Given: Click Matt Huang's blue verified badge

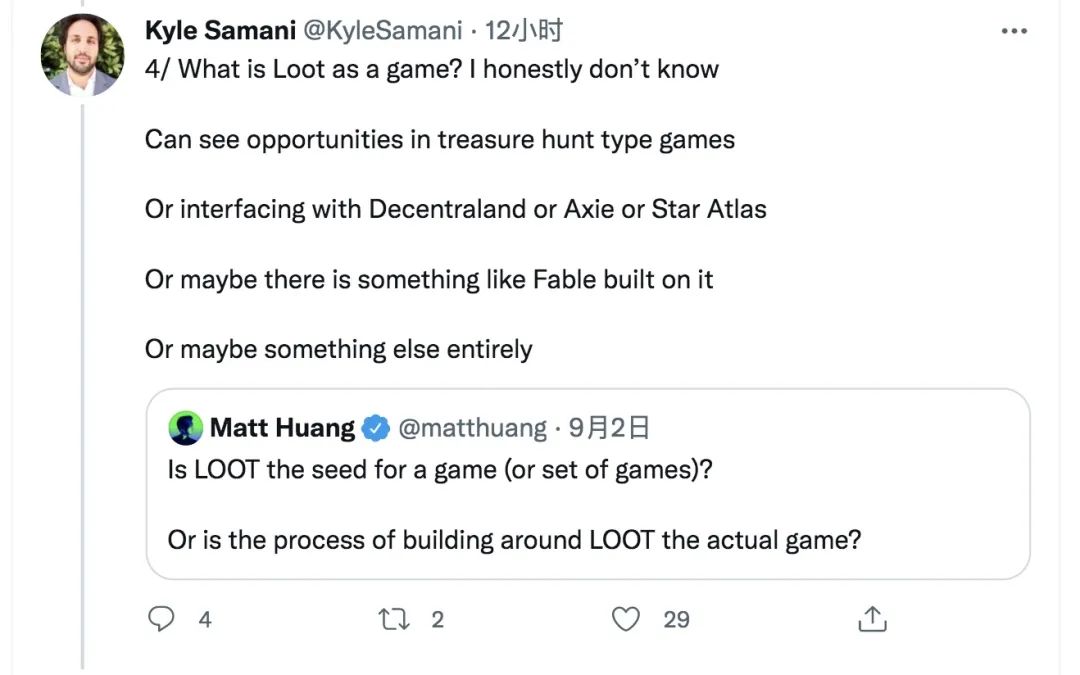Looking at the screenshot, I should click(x=376, y=429).
